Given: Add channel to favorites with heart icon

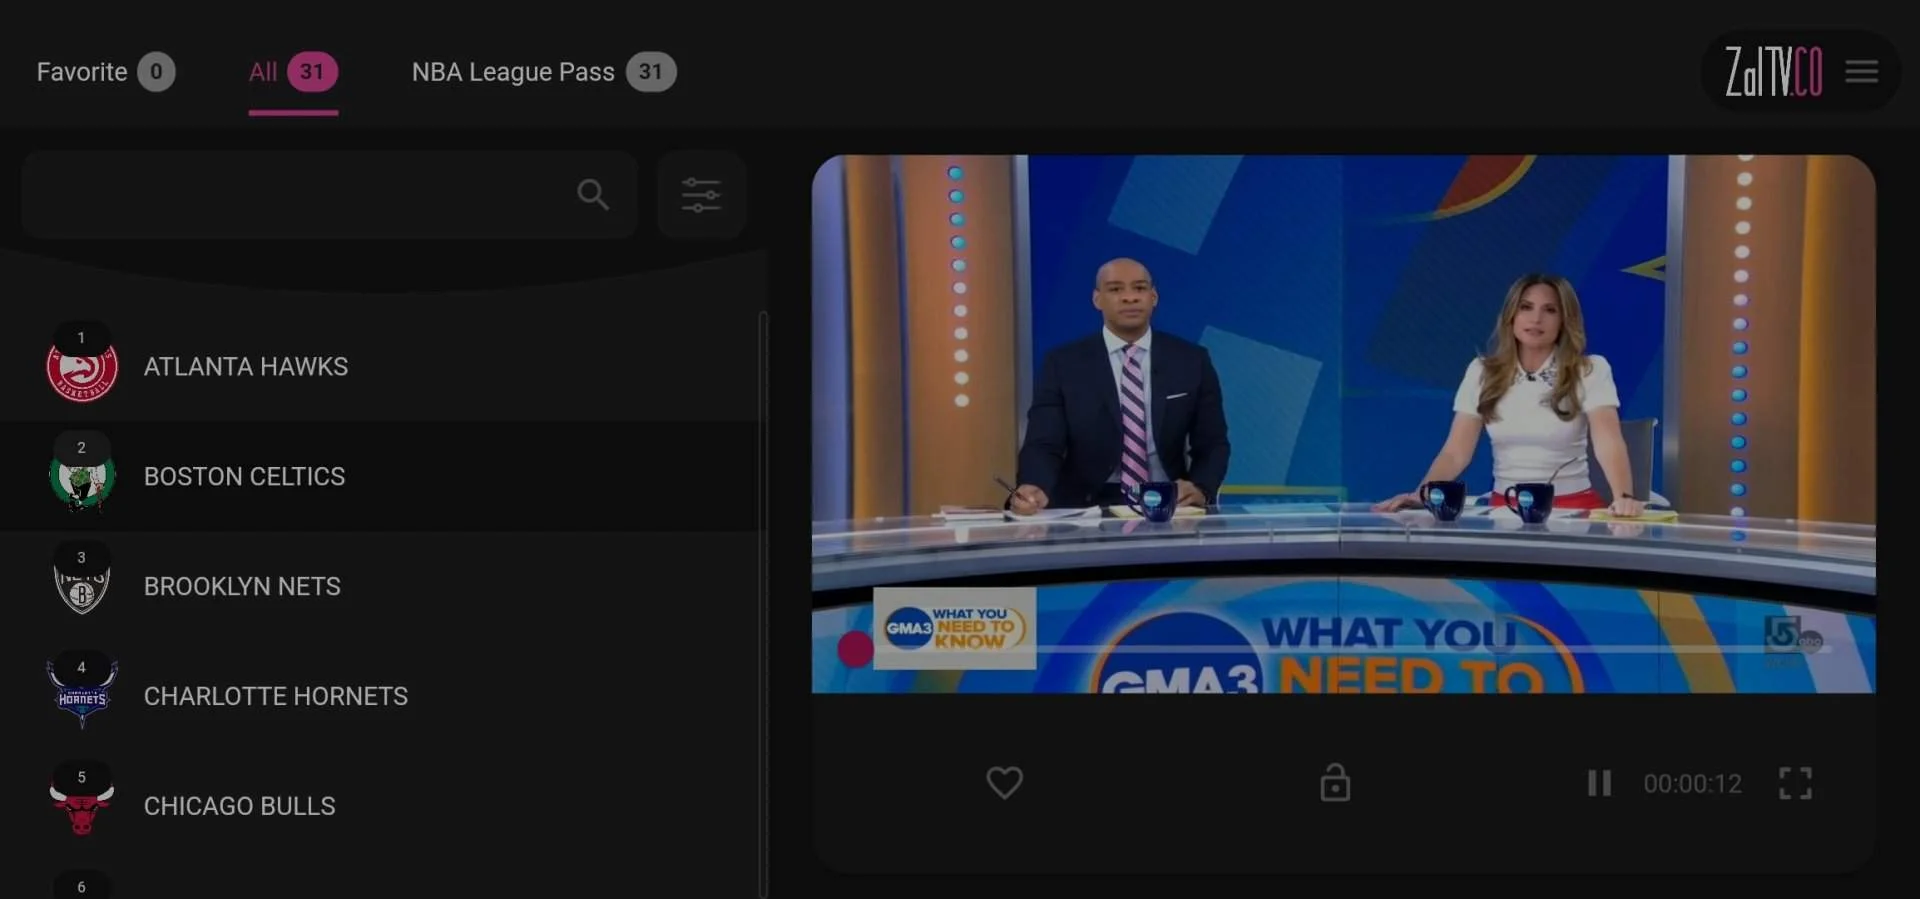Looking at the screenshot, I should [x=1004, y=783].
